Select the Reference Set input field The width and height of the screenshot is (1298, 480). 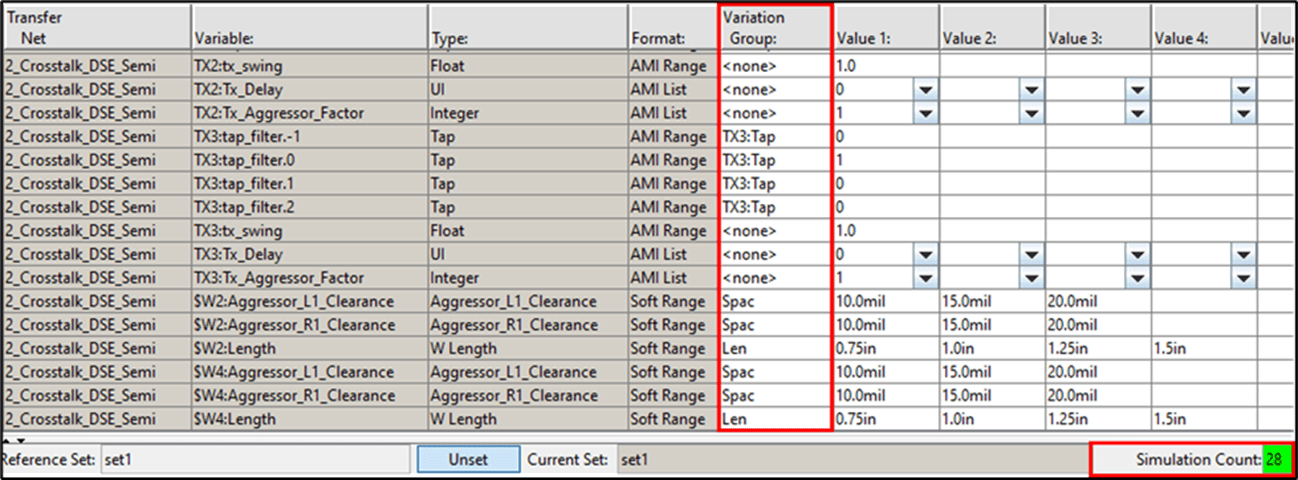[x=256, y=460]
